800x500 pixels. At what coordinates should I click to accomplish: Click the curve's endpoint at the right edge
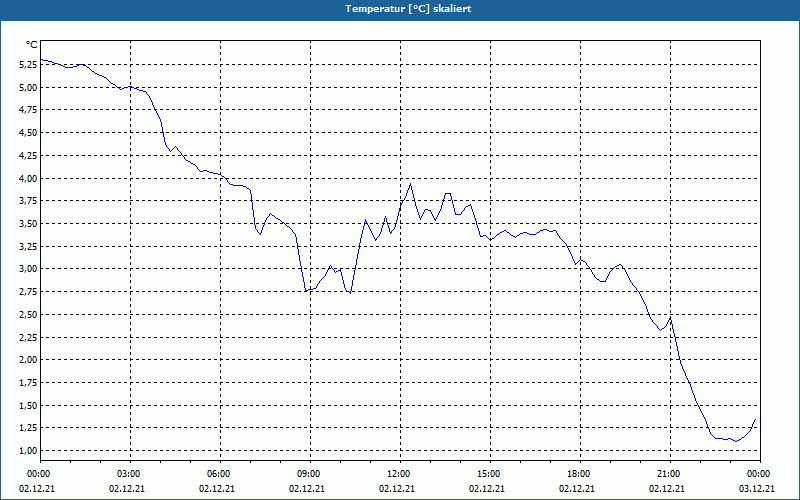point(756,419)
